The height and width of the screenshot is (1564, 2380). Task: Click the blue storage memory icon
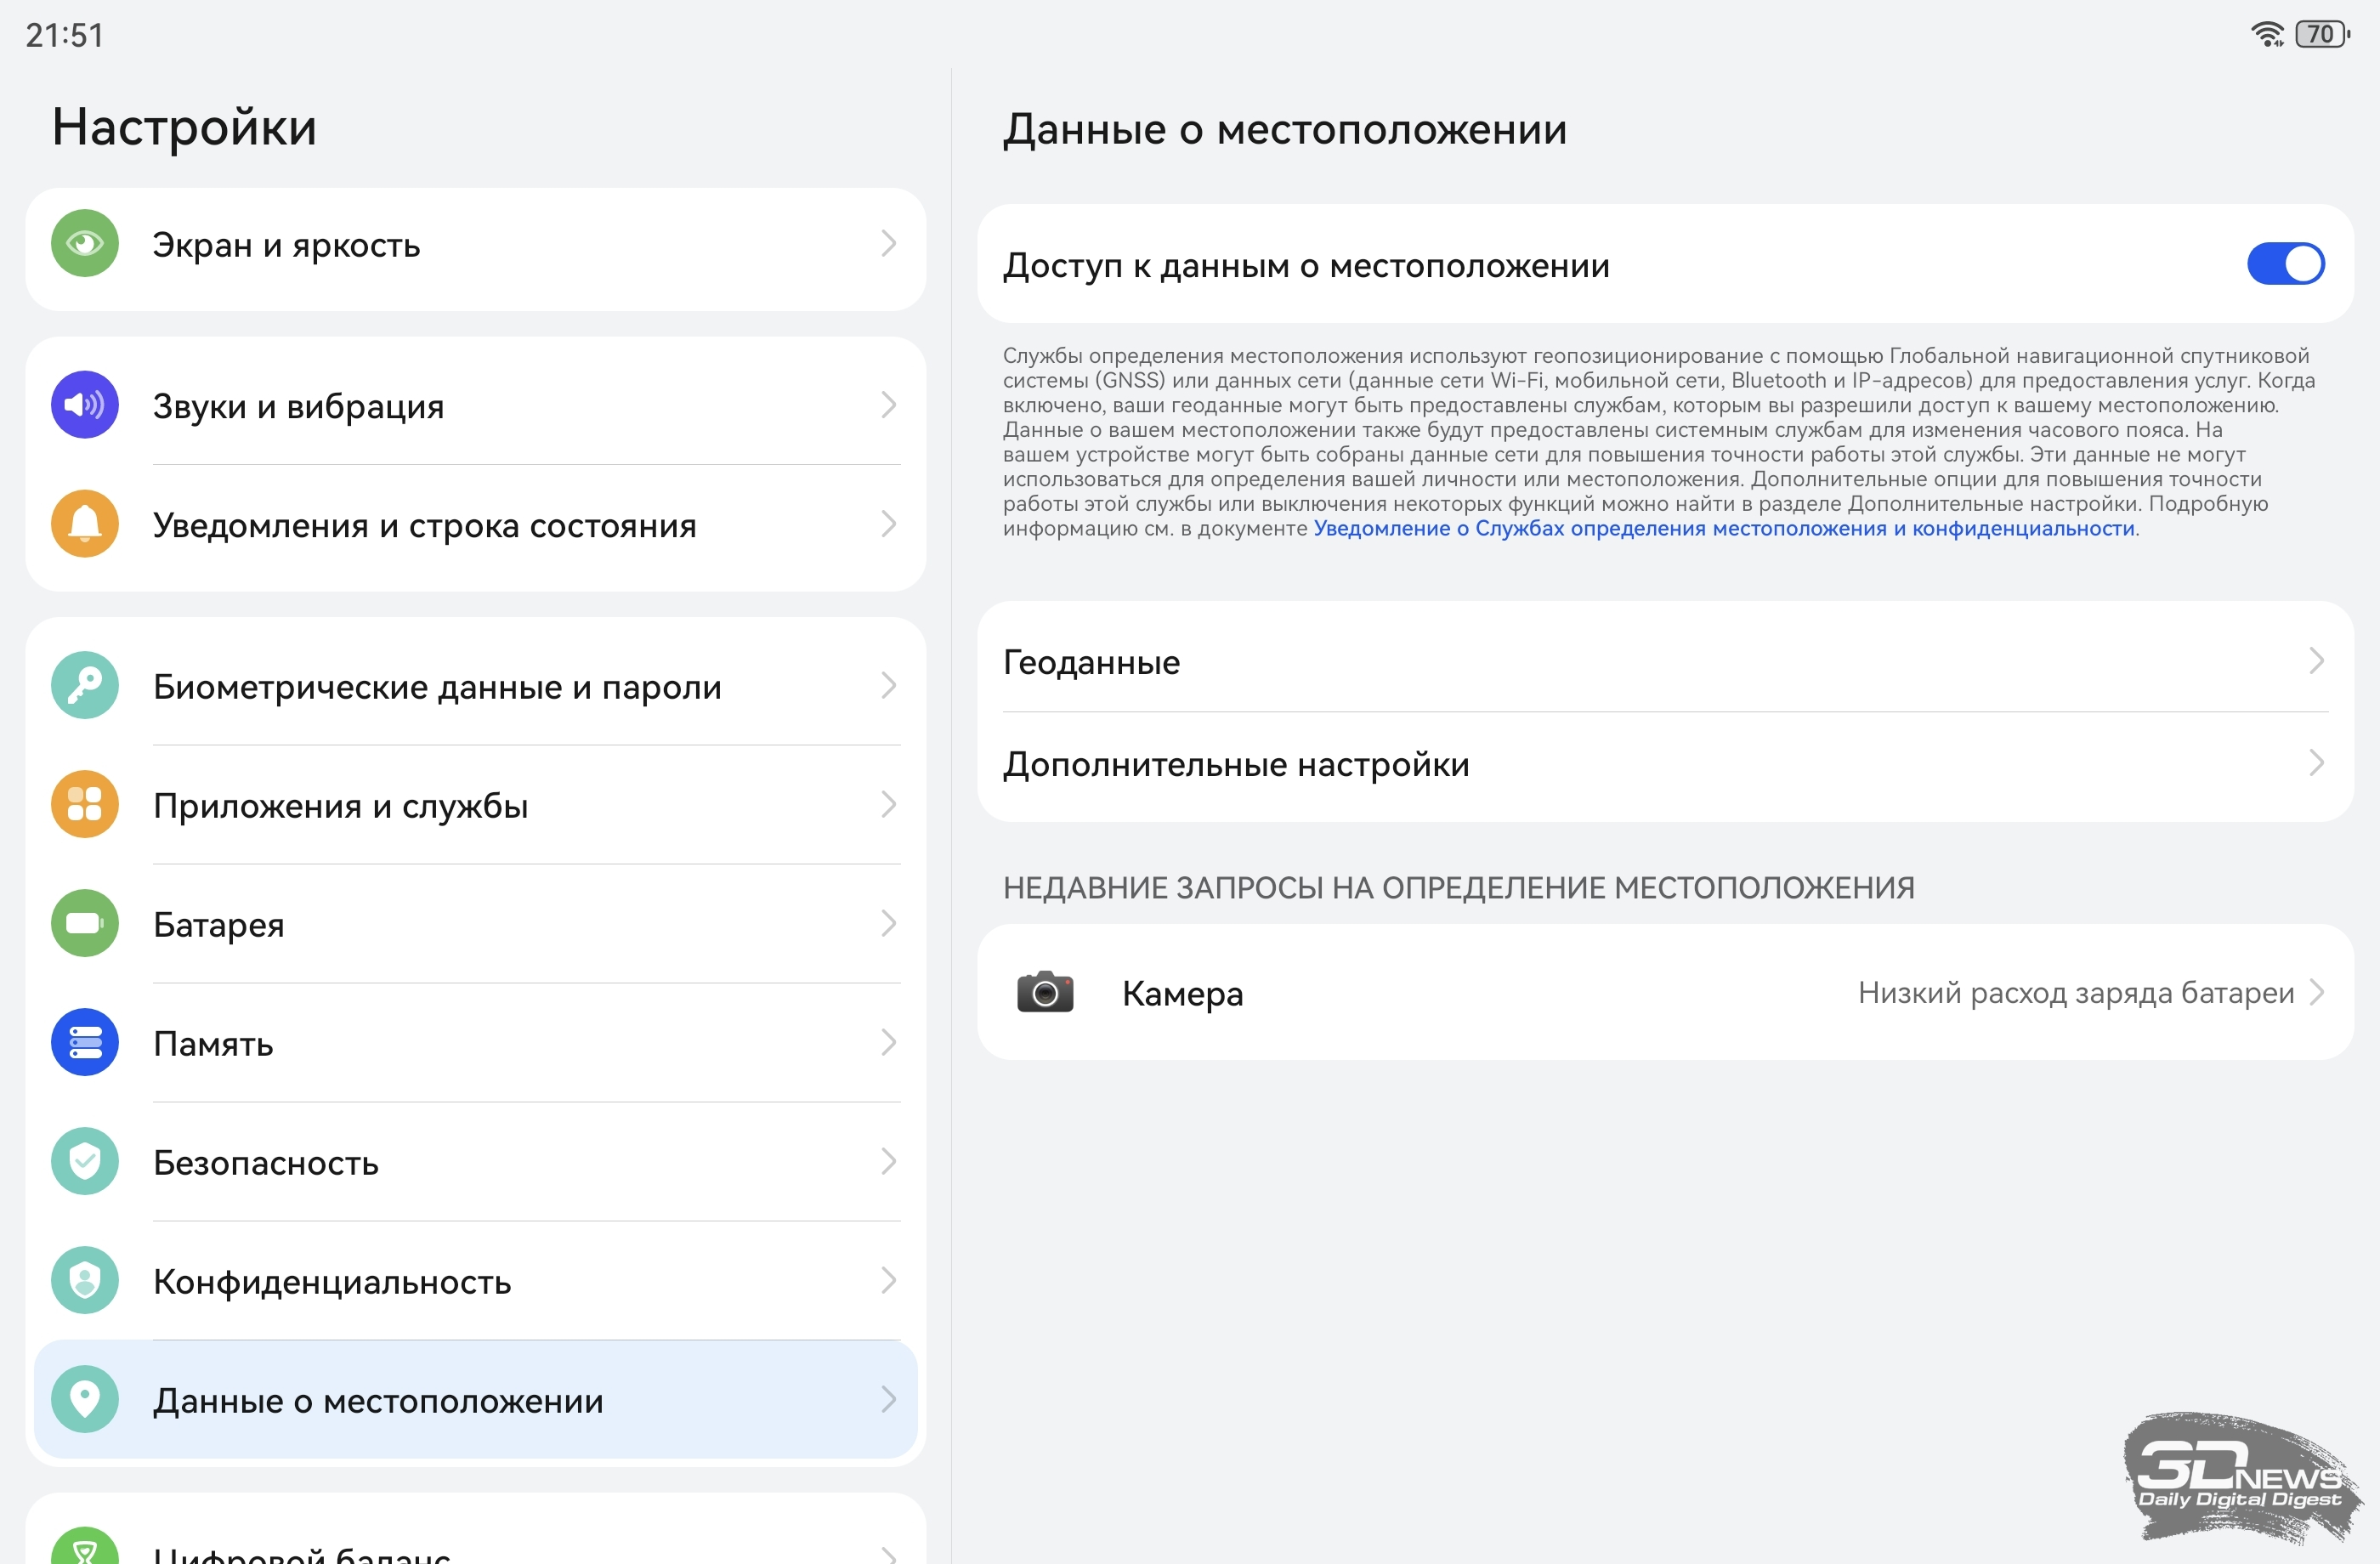(85, 1043)
